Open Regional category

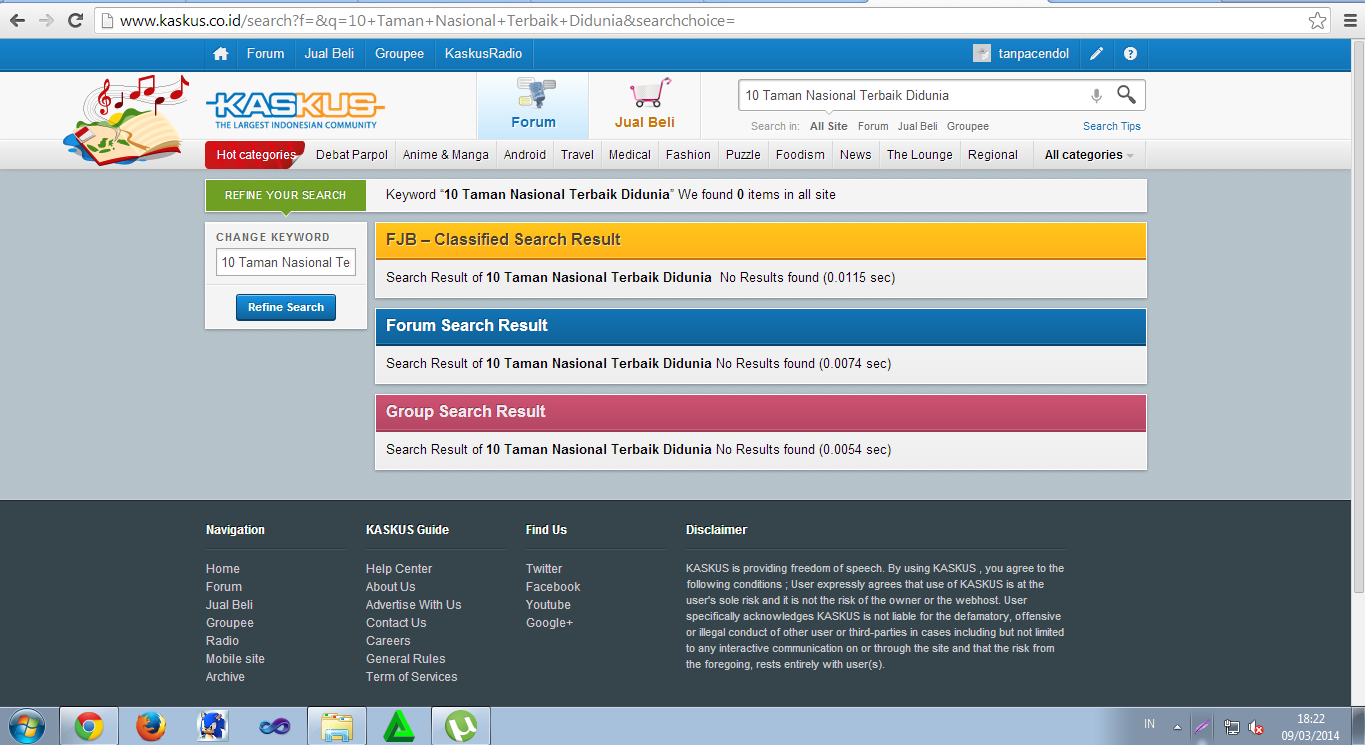click(x=993, y=155)
